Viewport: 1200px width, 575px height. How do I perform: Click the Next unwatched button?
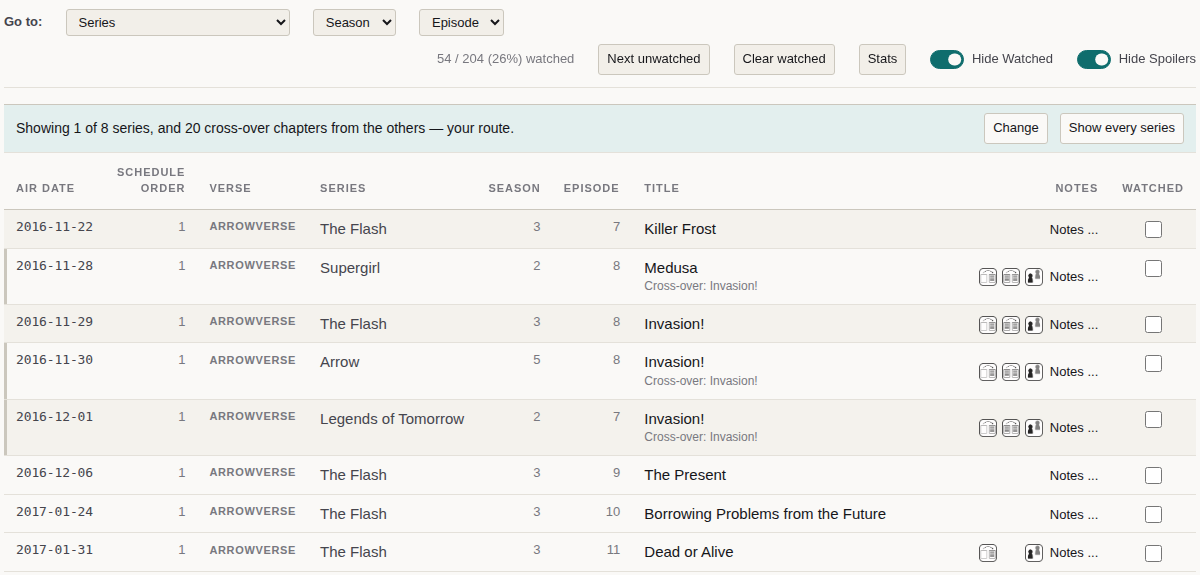[654, 59]
